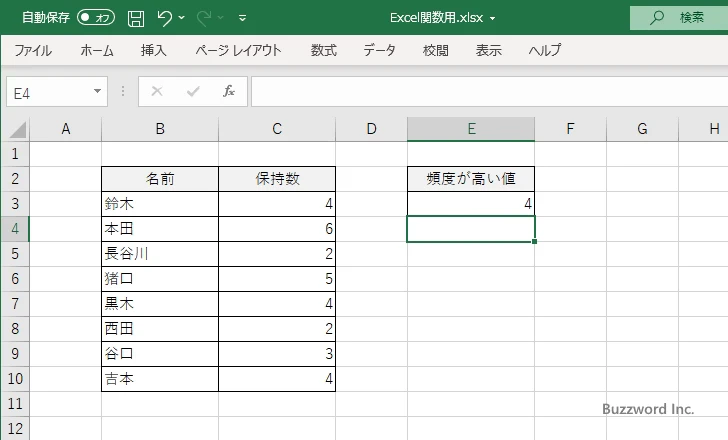This screenshot has width=728, height=440.
Task: Click into the formula bar input
Action: (x=489, y=92)
